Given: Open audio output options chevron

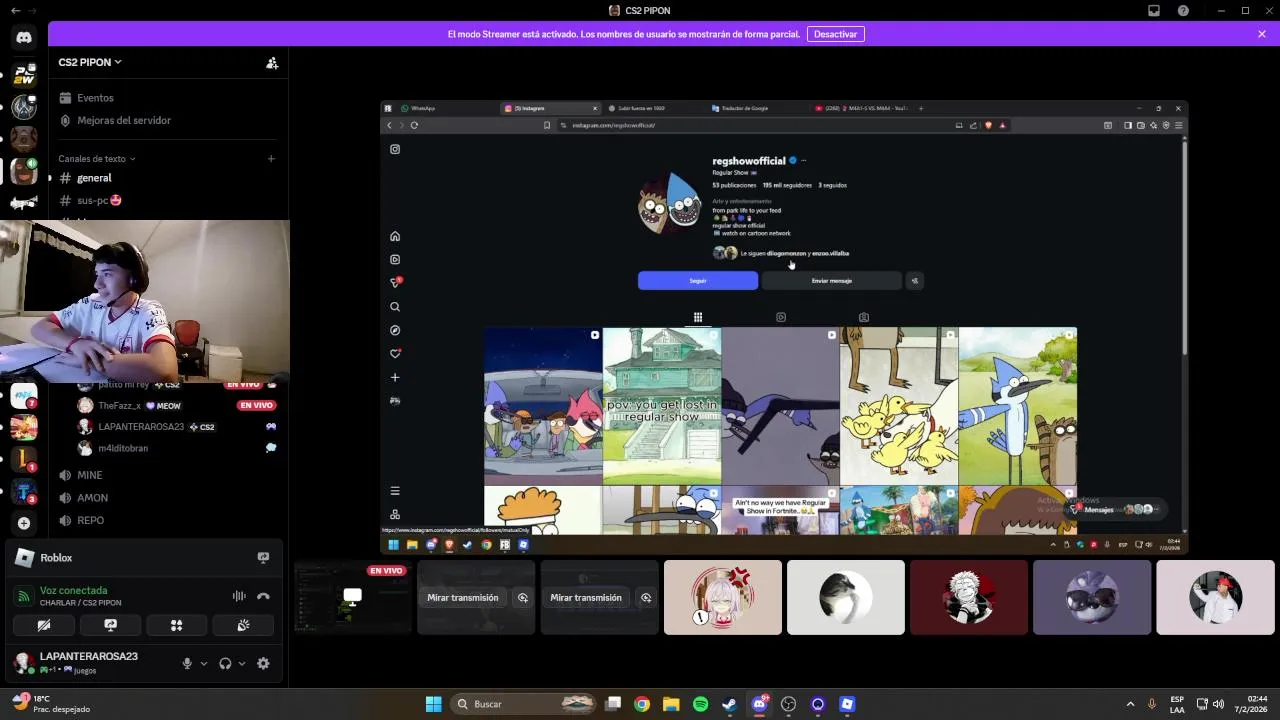Looking at the screenshot, I should [x=242, y=663].
